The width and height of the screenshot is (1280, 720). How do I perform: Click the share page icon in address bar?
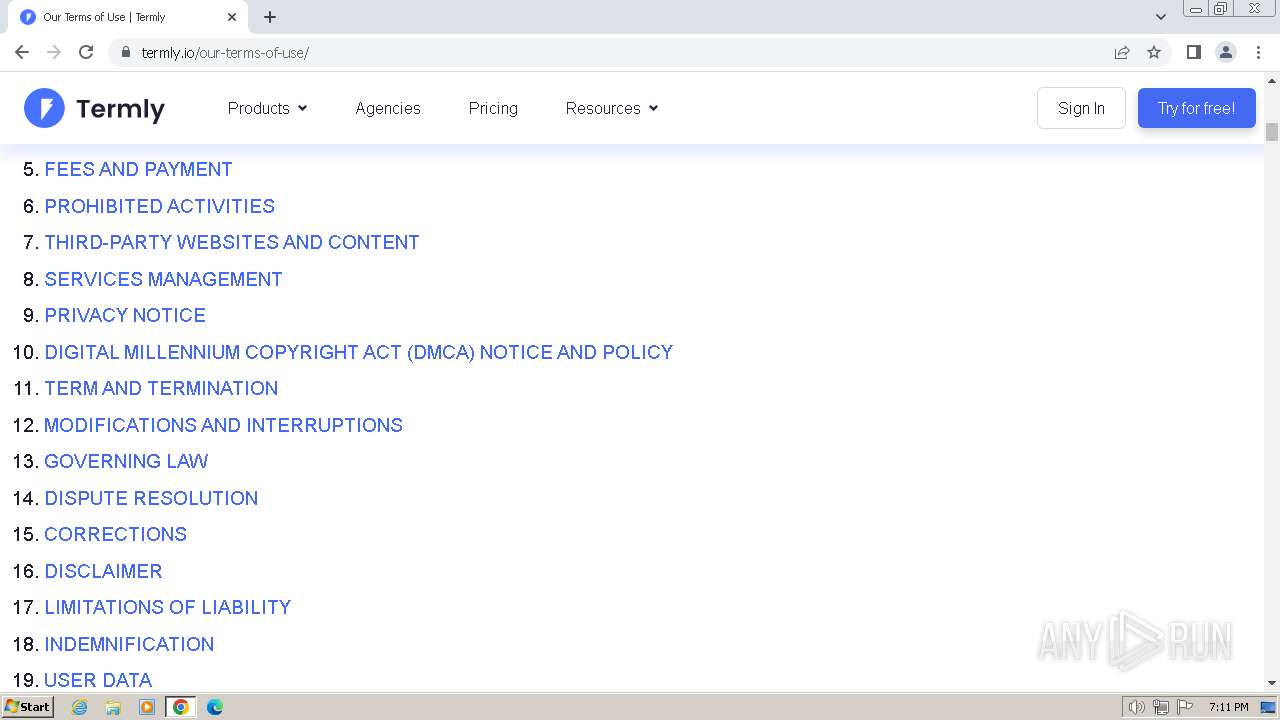pos(1122,52)
